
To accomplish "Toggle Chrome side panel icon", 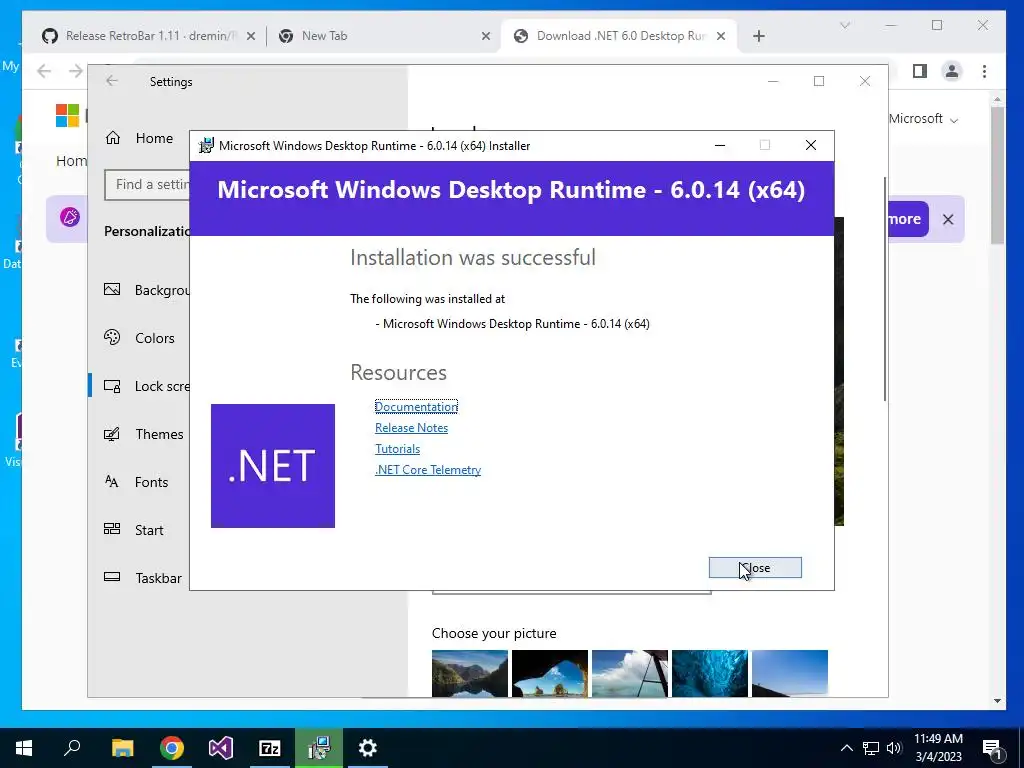I will pyautogui.click(x=920, y=71).
